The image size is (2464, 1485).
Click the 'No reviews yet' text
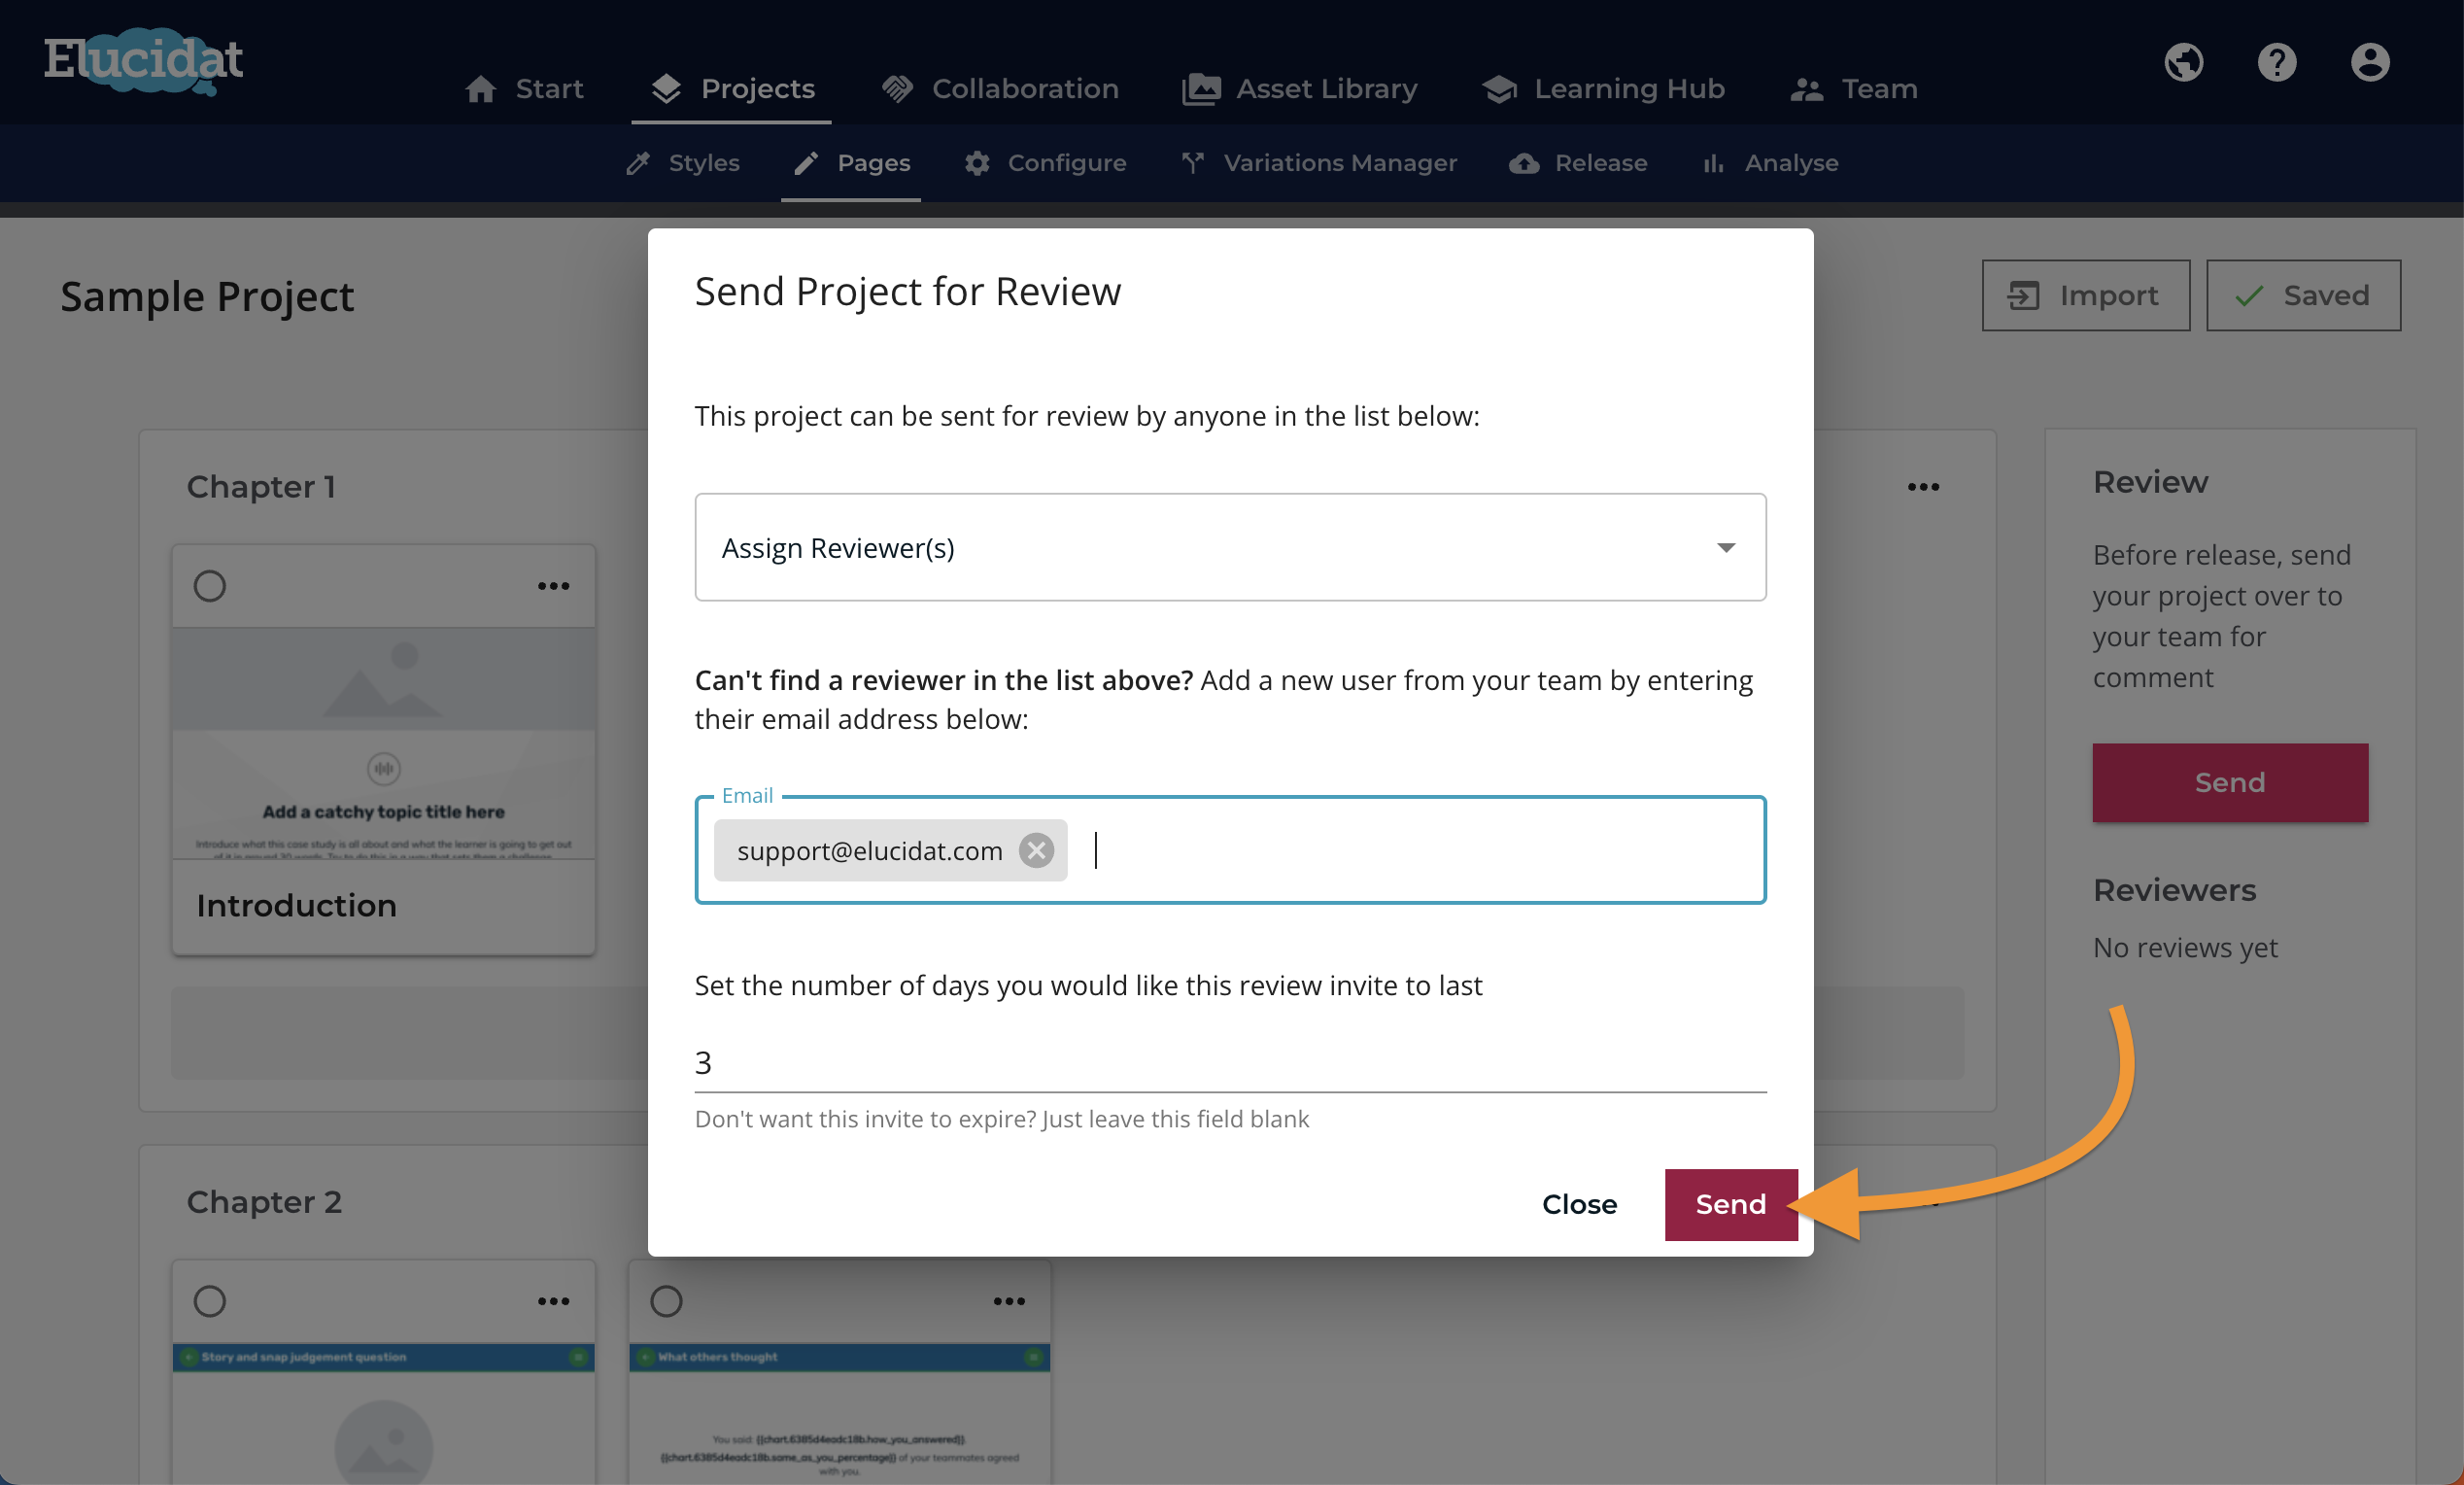(x=2185, y=947)
